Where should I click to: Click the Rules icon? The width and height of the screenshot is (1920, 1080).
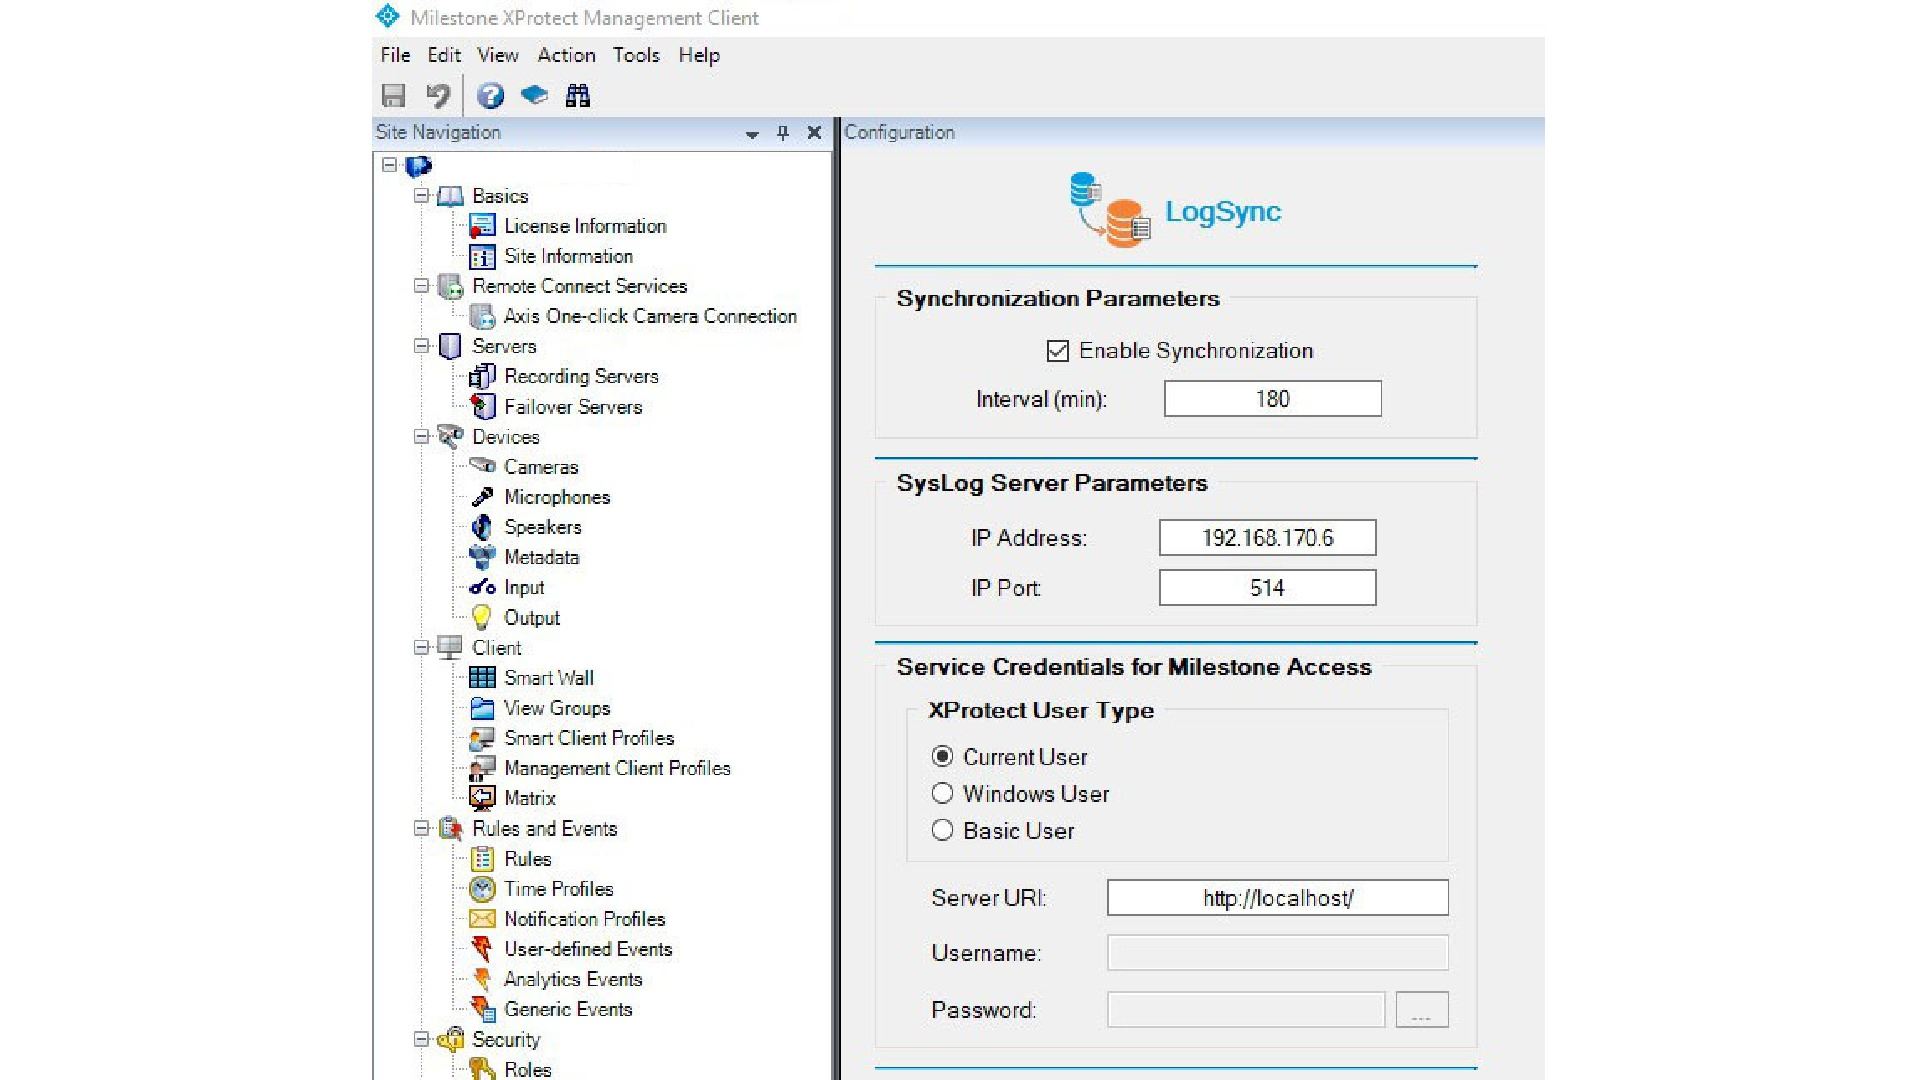click(482, 859)
